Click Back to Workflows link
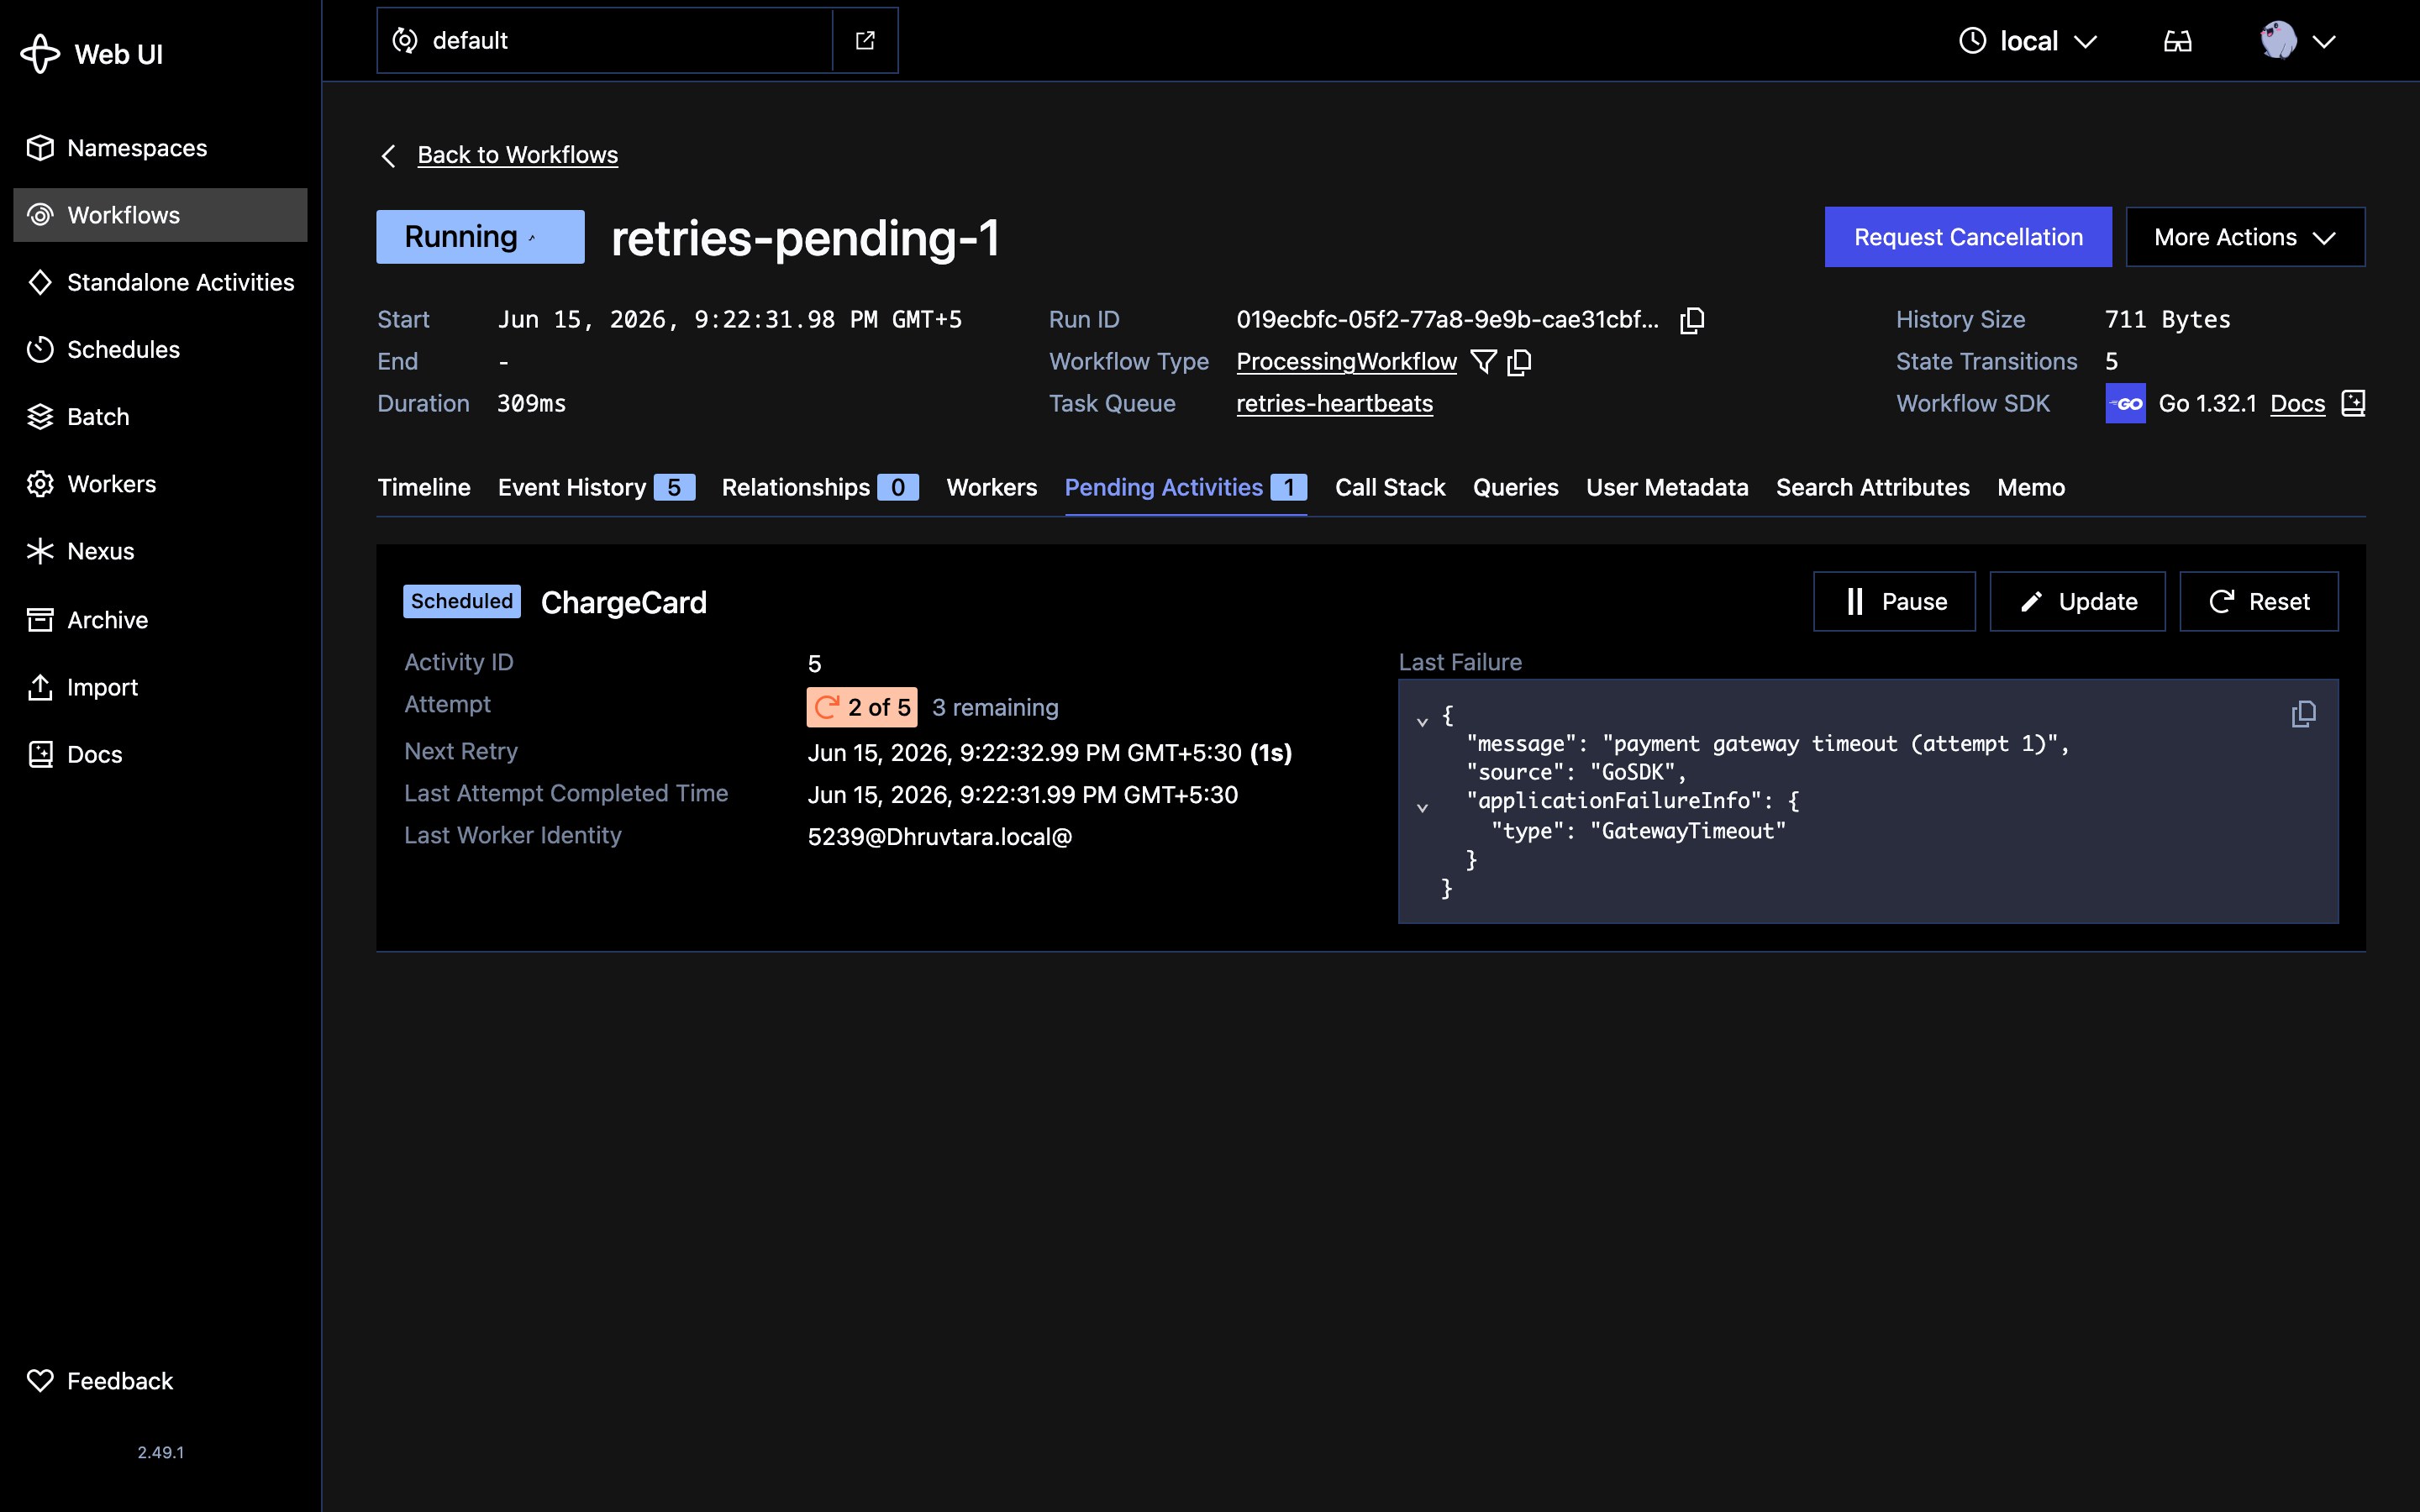Viewport: 2420px width, 1512px height. [x=517, y=155]
